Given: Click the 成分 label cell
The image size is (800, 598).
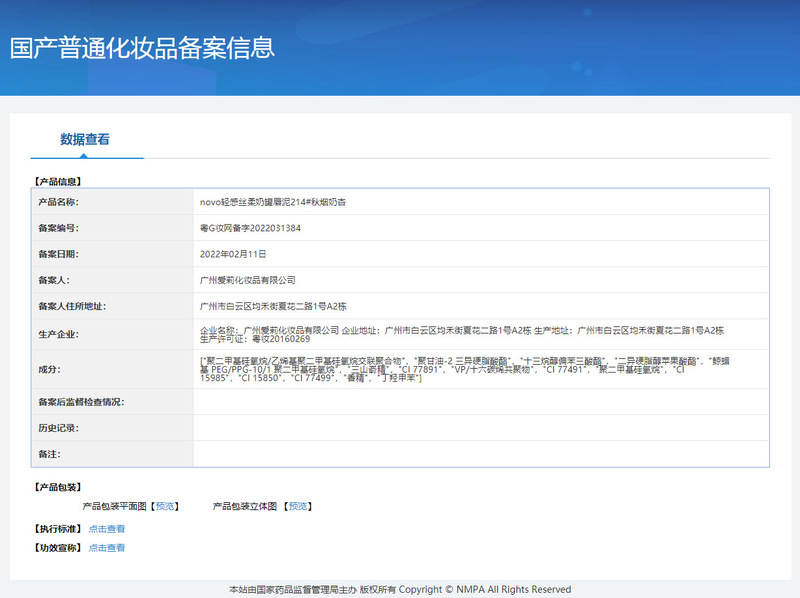Looking at the screenshot, I should (112, 369).
